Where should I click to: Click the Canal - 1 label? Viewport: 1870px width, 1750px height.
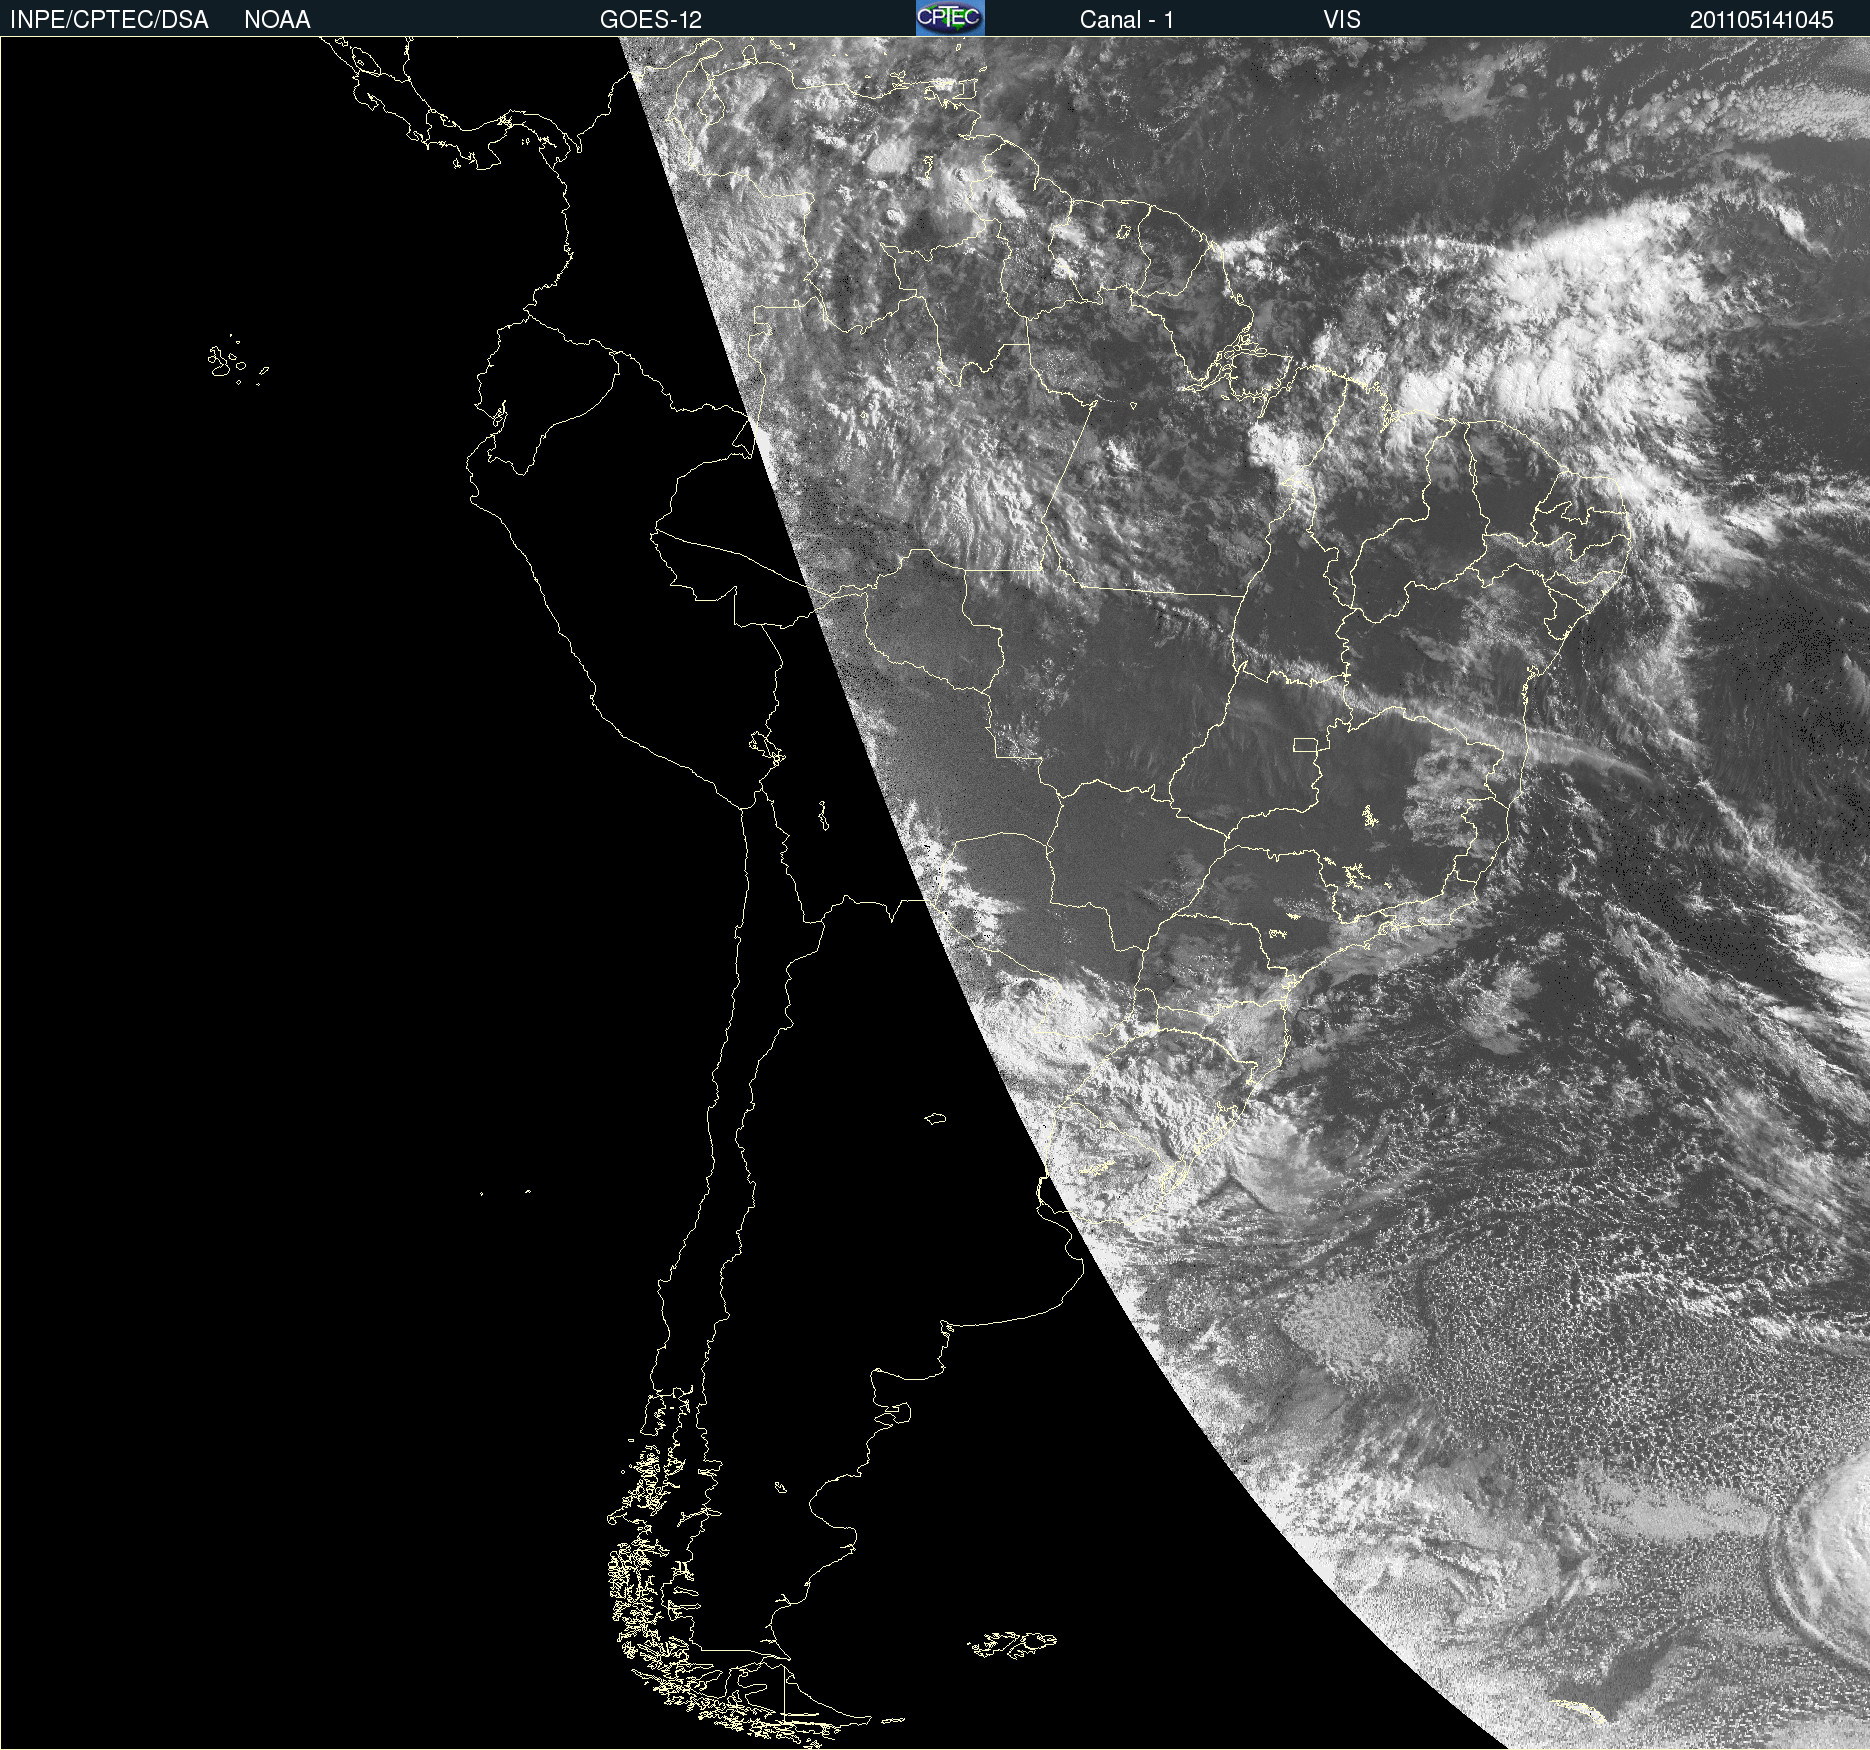1127,20
